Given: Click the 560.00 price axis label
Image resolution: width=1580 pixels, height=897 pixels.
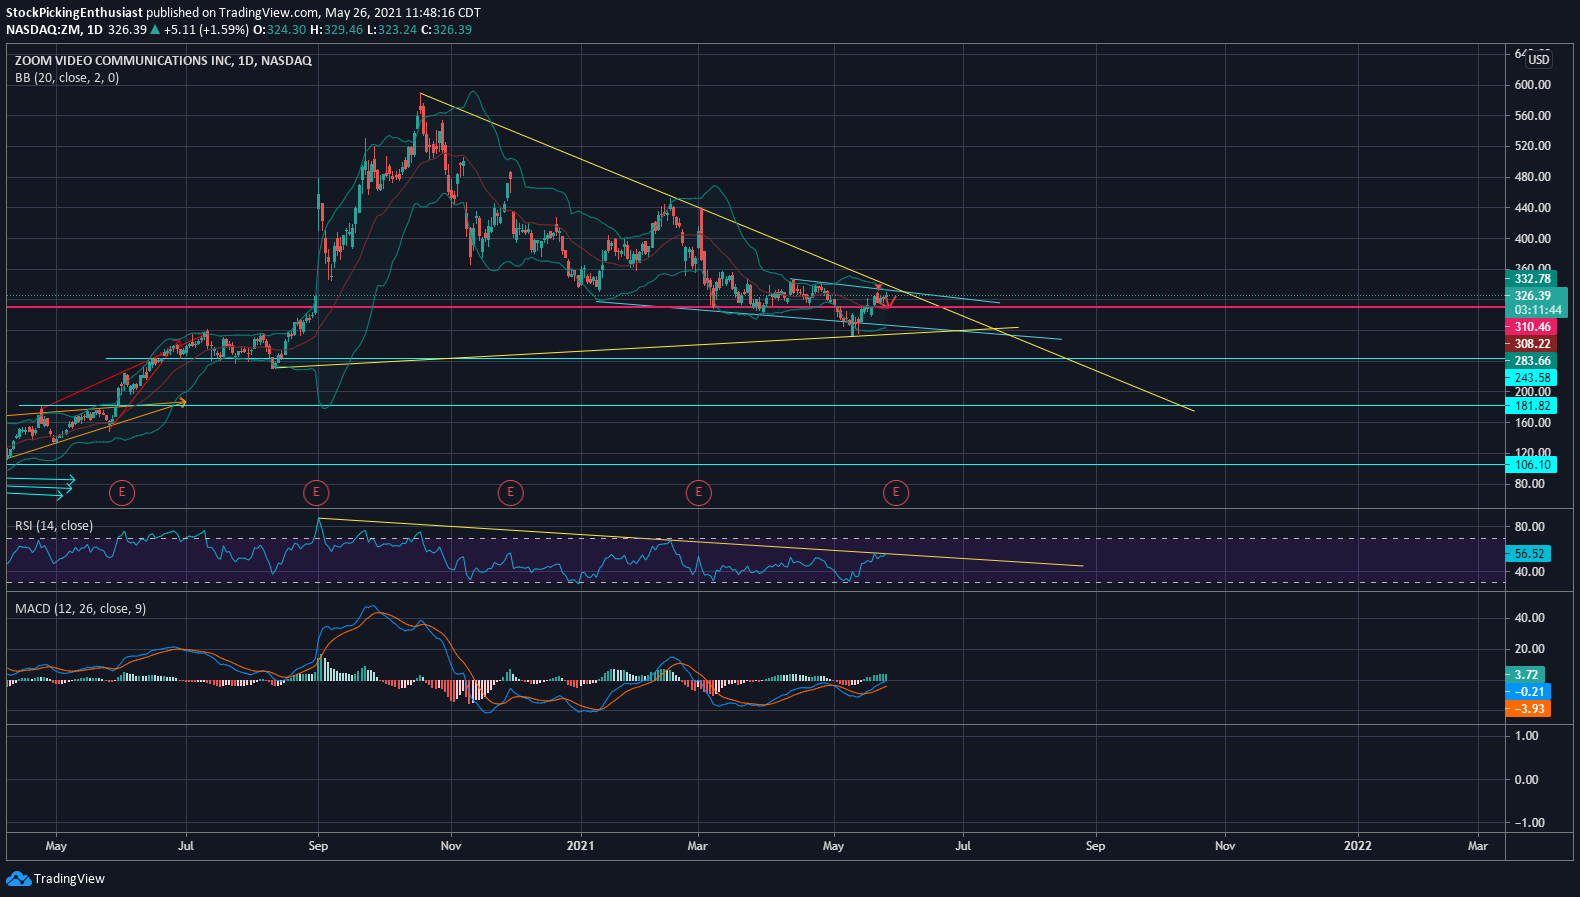Looking at the screenshot, I should [1533, 116].
